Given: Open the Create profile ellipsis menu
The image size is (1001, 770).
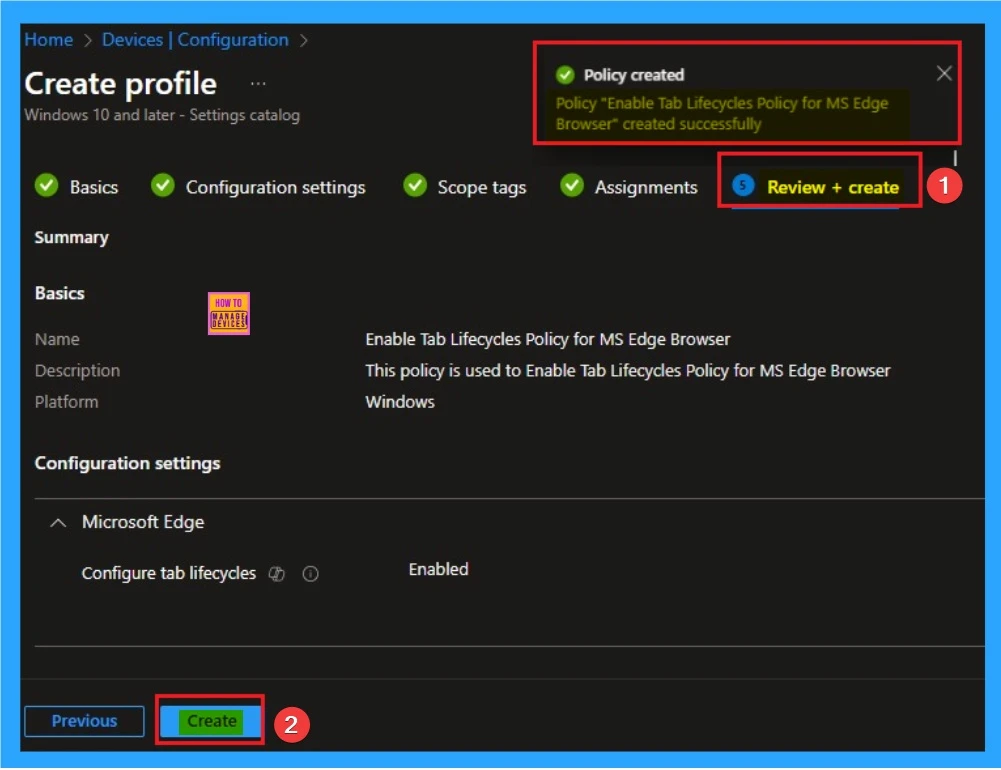Looking at the screenshot, I should [x=258, y=84].
